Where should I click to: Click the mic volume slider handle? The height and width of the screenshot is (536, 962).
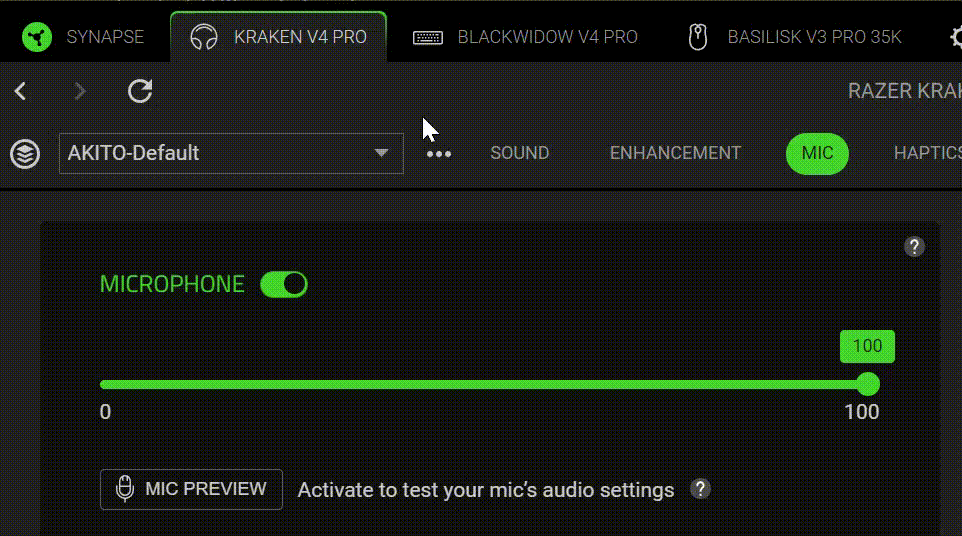[868, 385]
